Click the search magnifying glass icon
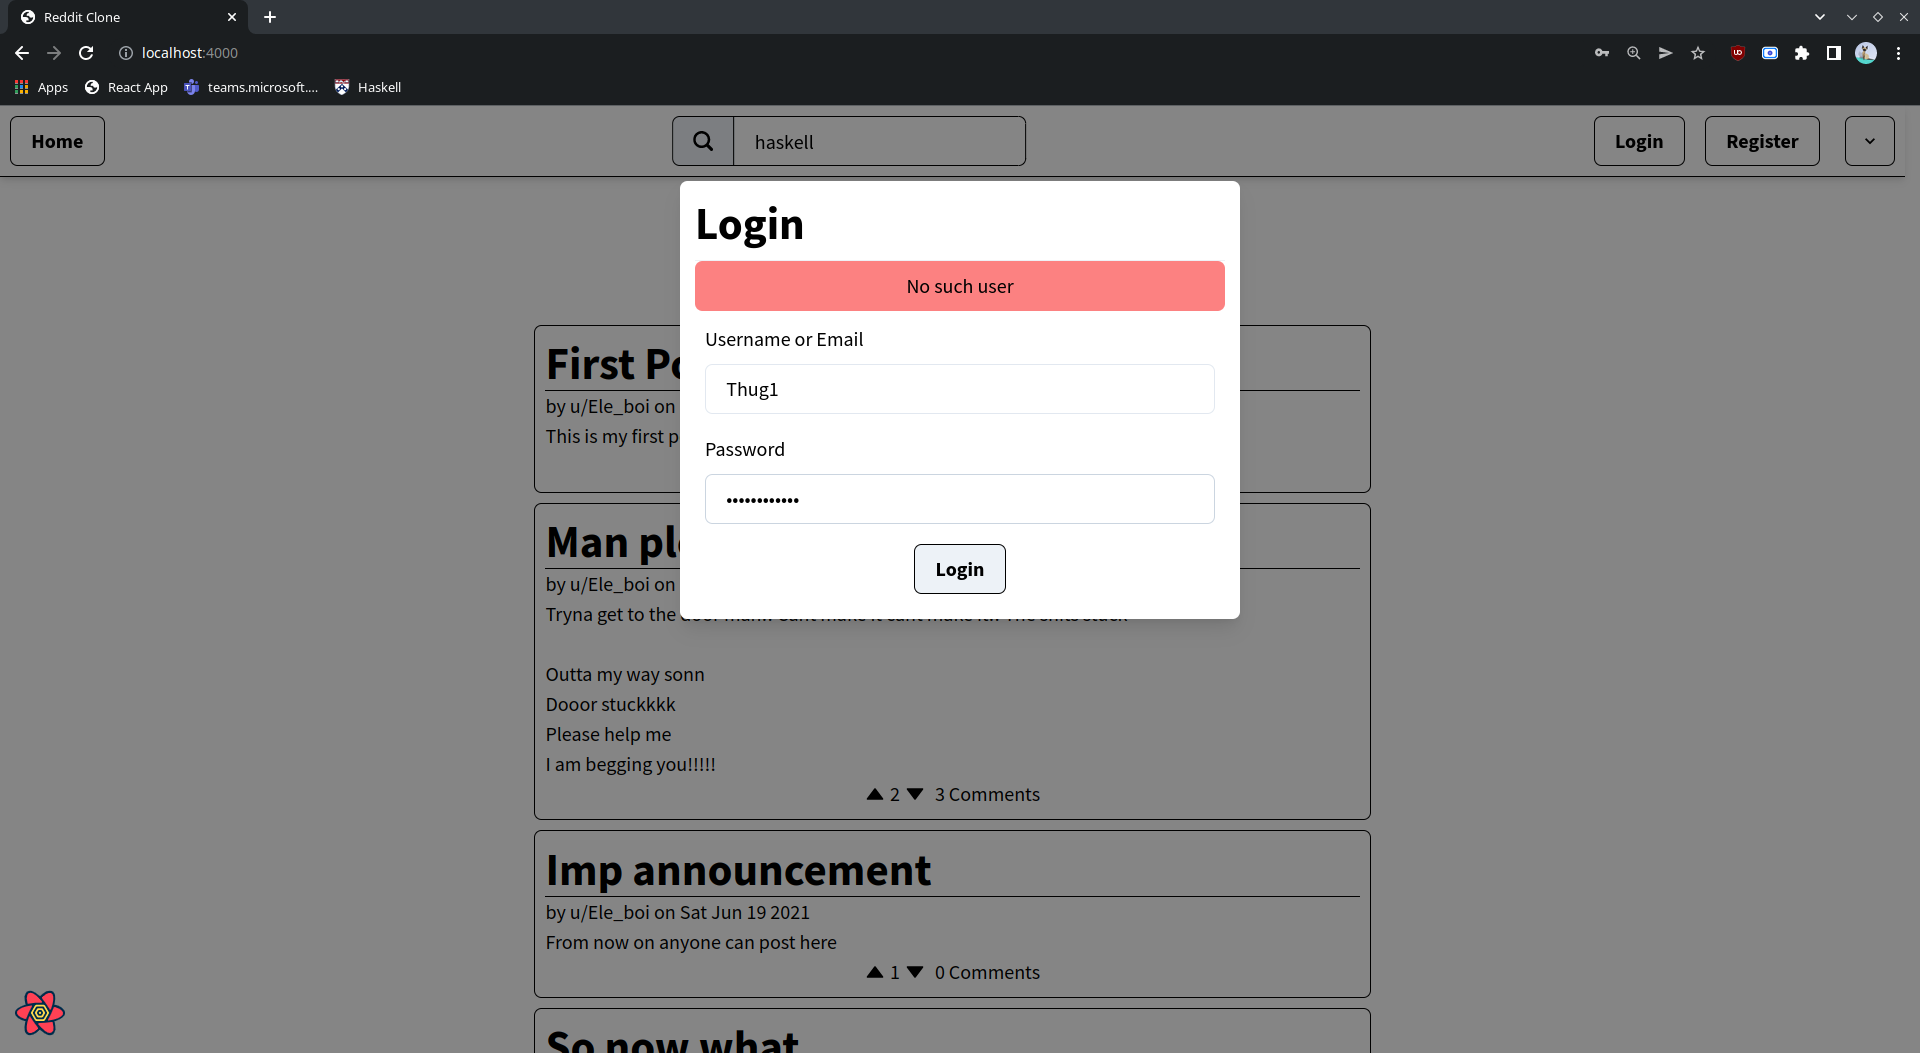The height and width of the screenshot is (1053, 1920). [x=705, y=140]
